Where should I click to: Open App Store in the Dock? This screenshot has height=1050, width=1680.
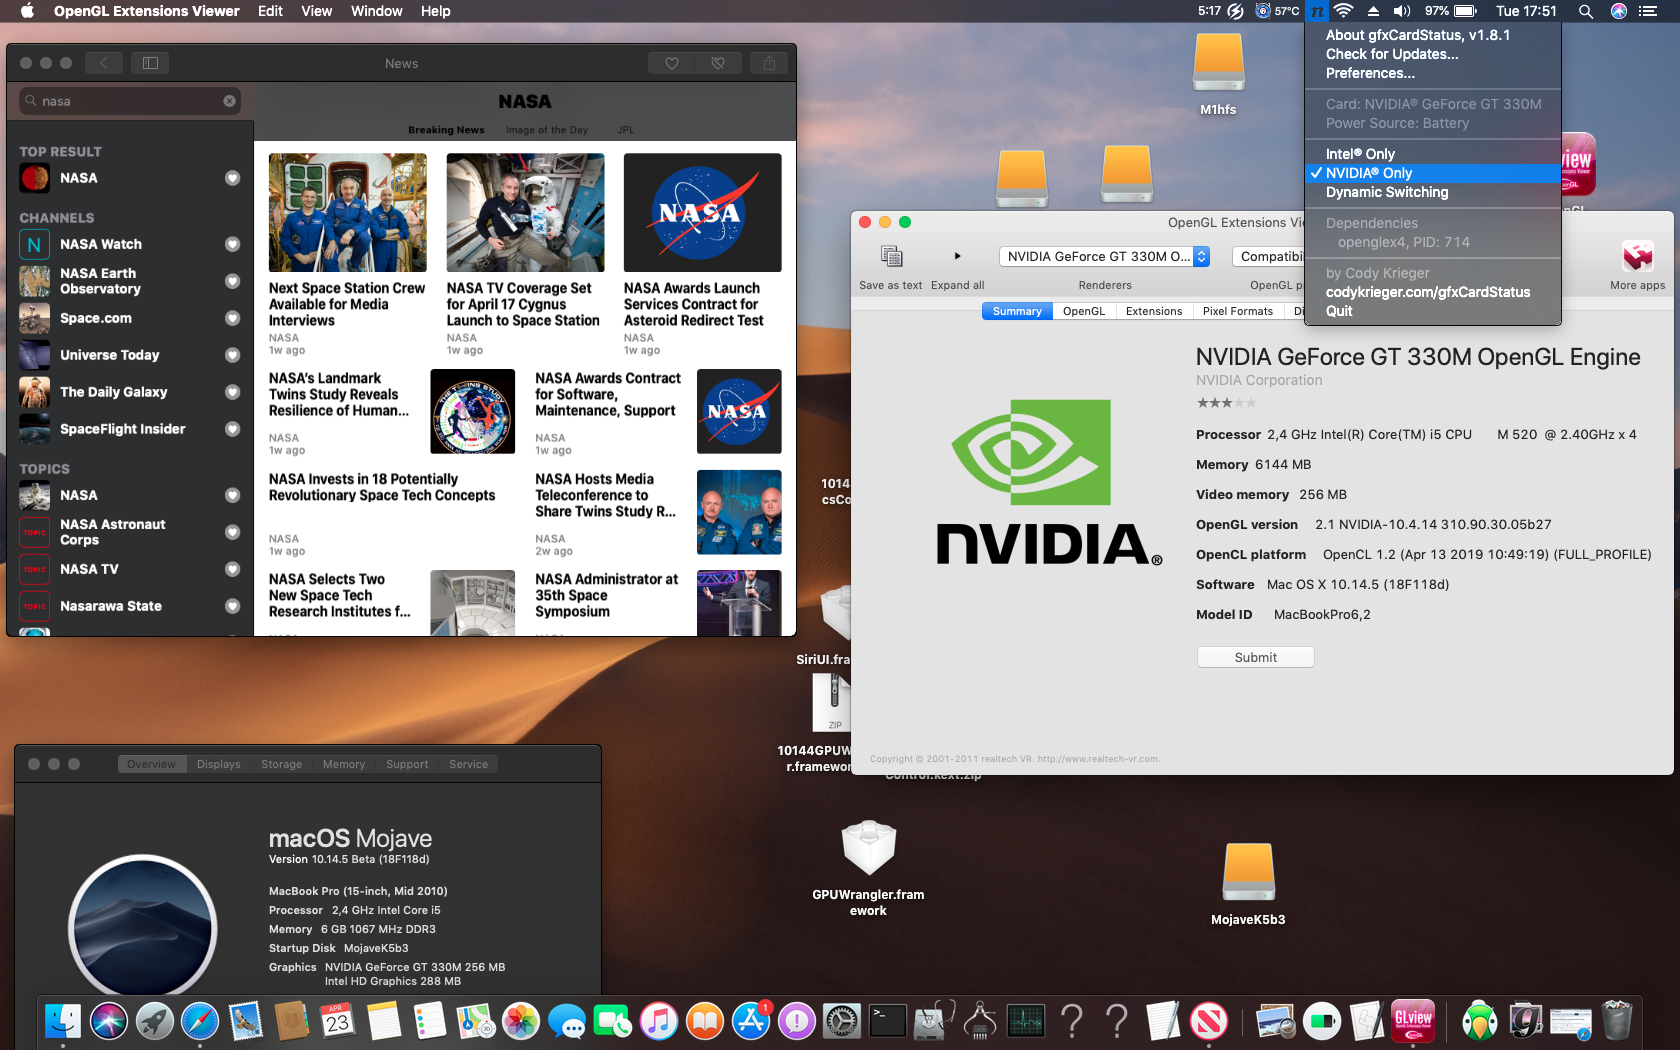[x=750, y=1021]
